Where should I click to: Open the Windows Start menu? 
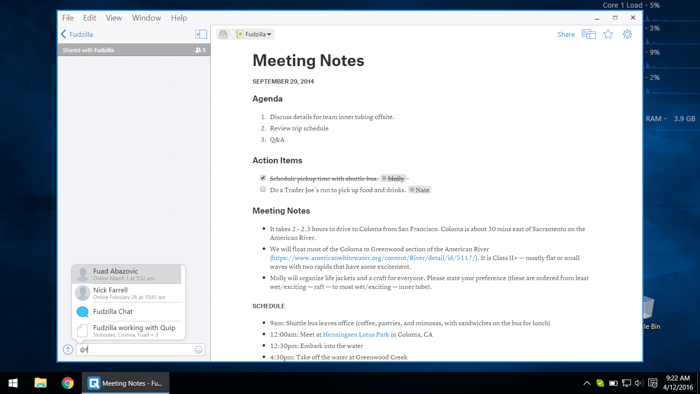tap(13, 383)
